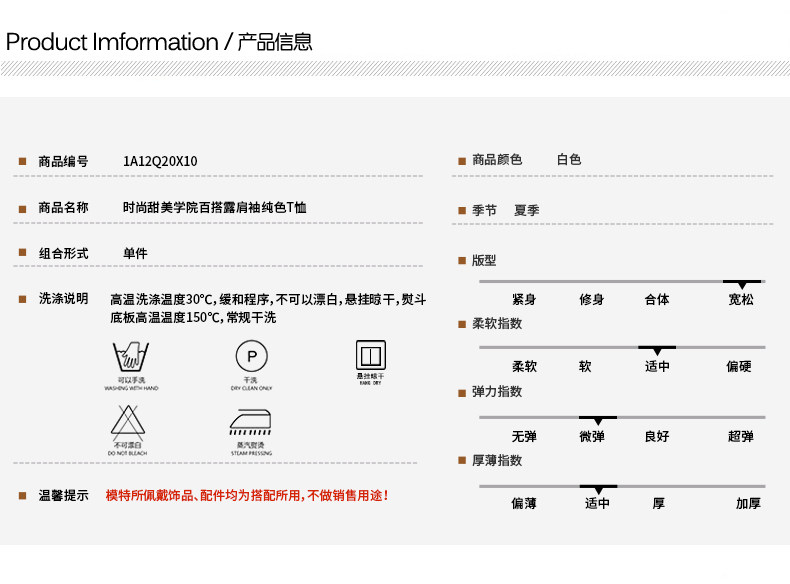Viewport: 790px width, 584px height.
Task: Click the 偏薄 thickness label
Action: tap(524, 503)
